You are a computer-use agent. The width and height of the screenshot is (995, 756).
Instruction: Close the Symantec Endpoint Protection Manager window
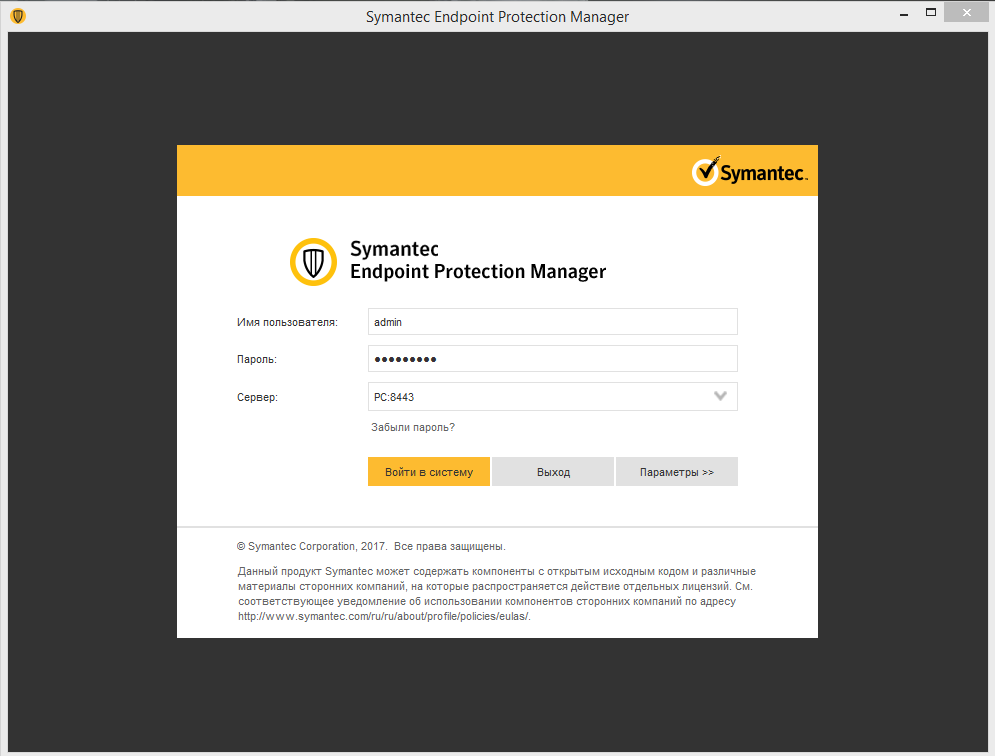tap(966, 12)
